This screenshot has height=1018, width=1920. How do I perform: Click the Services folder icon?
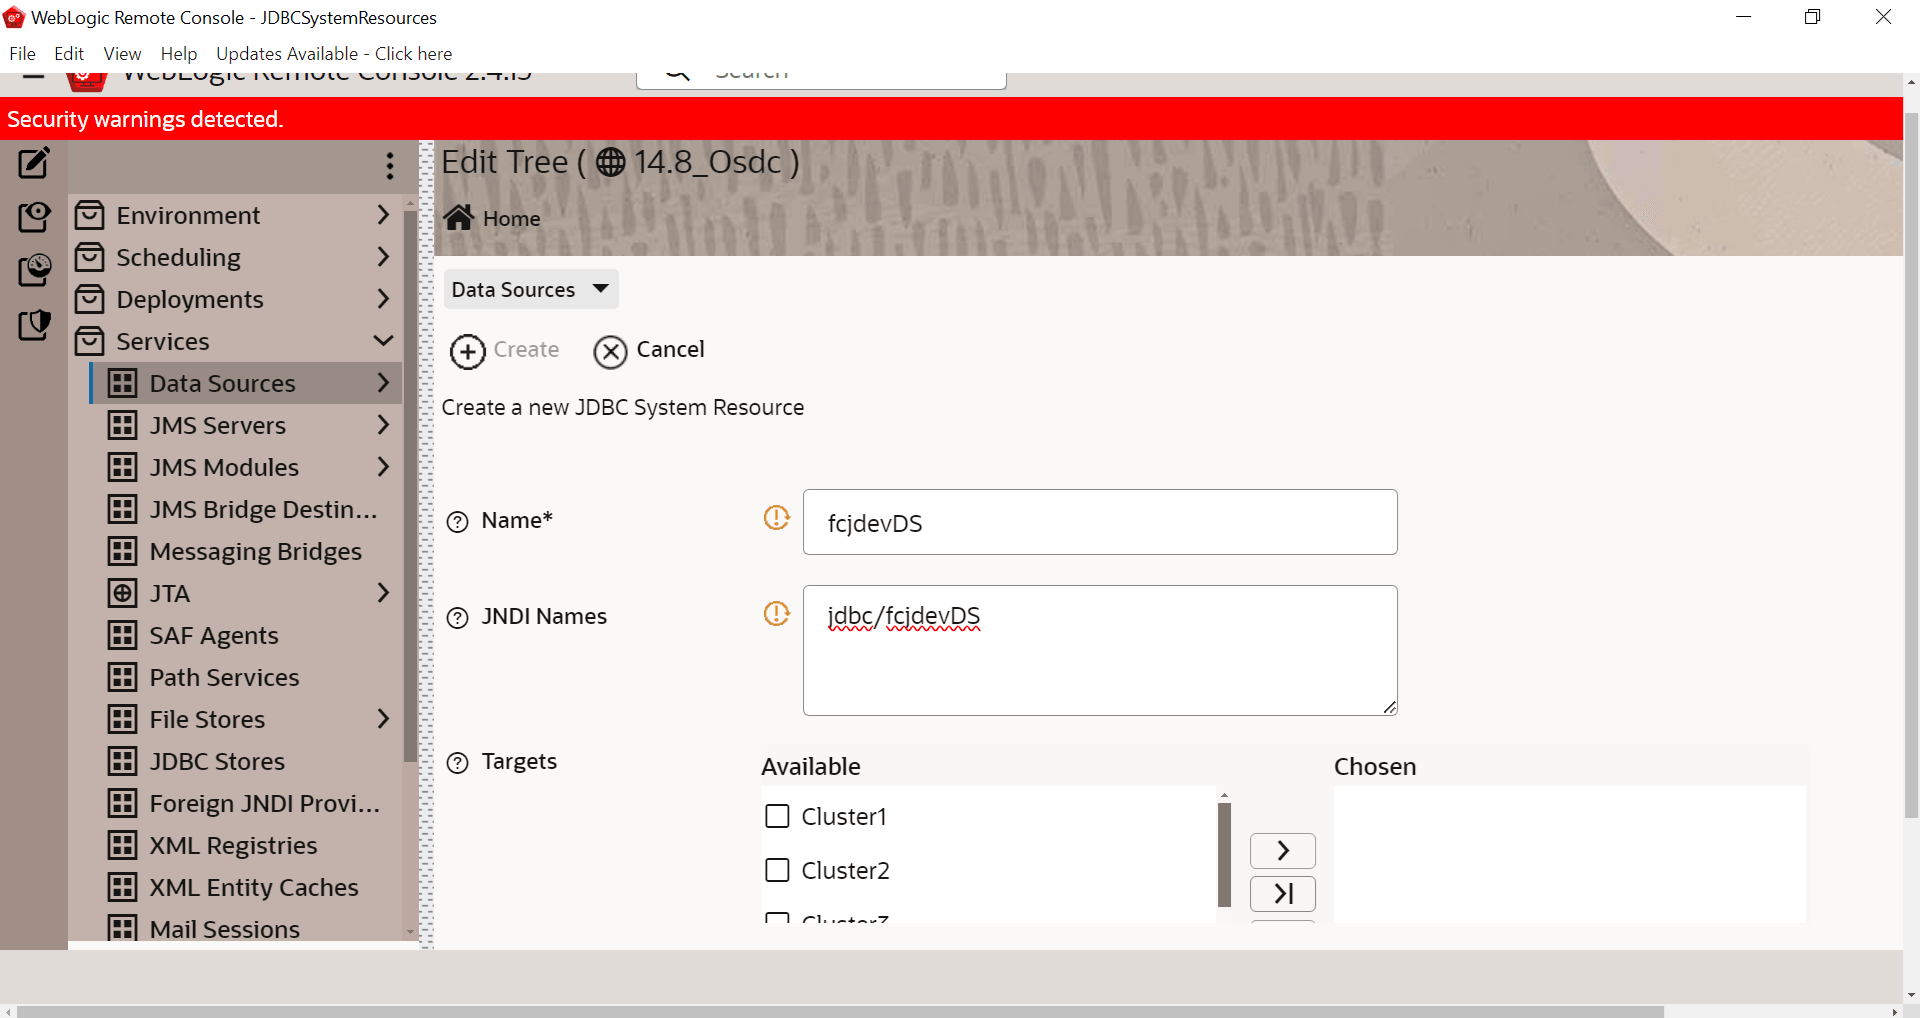(x=89, y=341)
